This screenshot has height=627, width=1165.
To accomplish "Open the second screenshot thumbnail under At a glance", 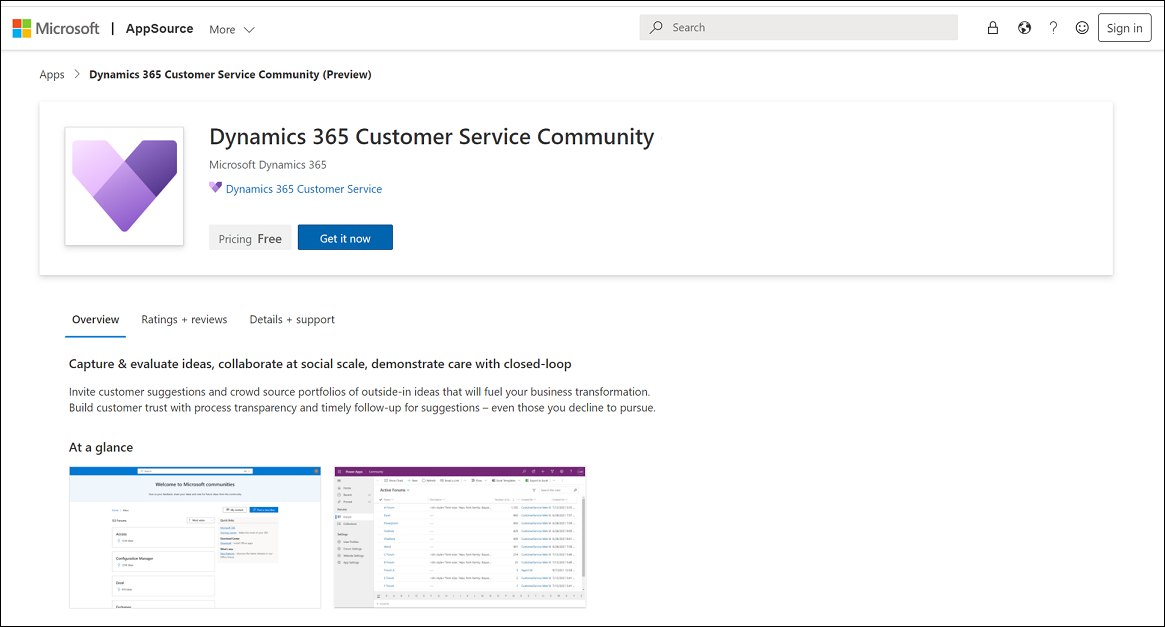I will click(x=459, y=537).
